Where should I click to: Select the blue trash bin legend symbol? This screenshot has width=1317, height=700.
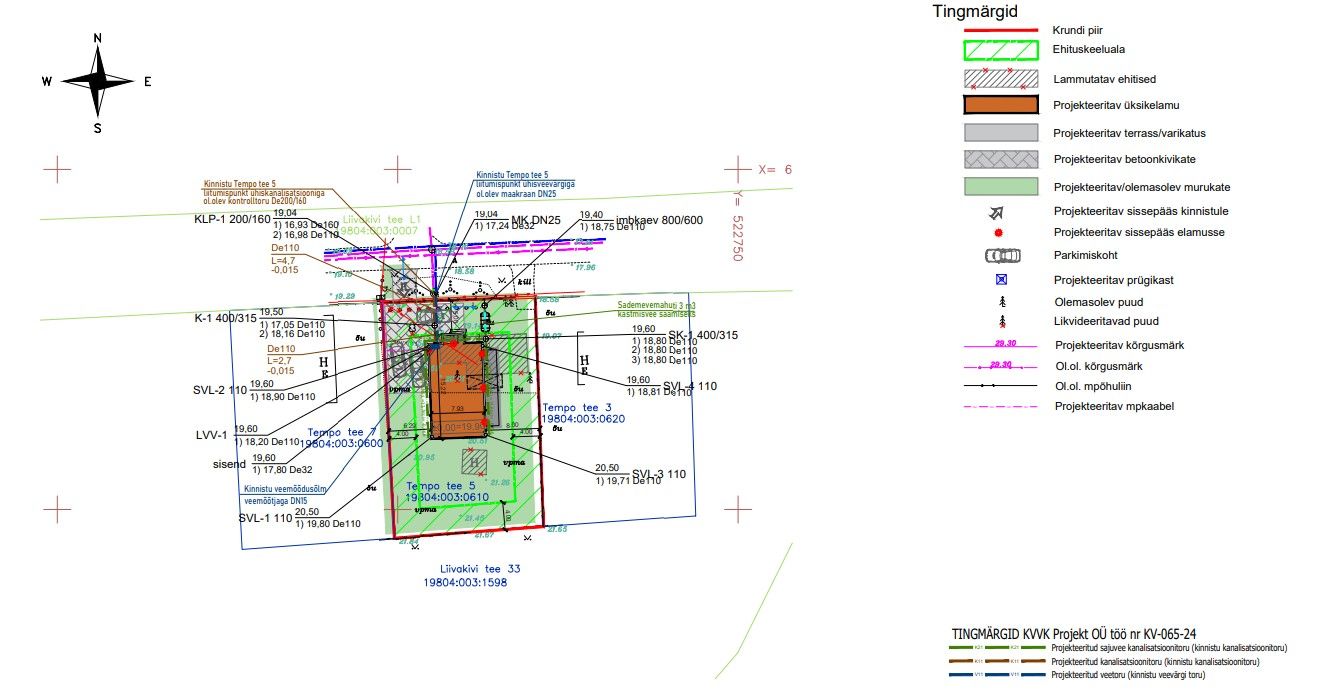click(x=1002, y=279)
